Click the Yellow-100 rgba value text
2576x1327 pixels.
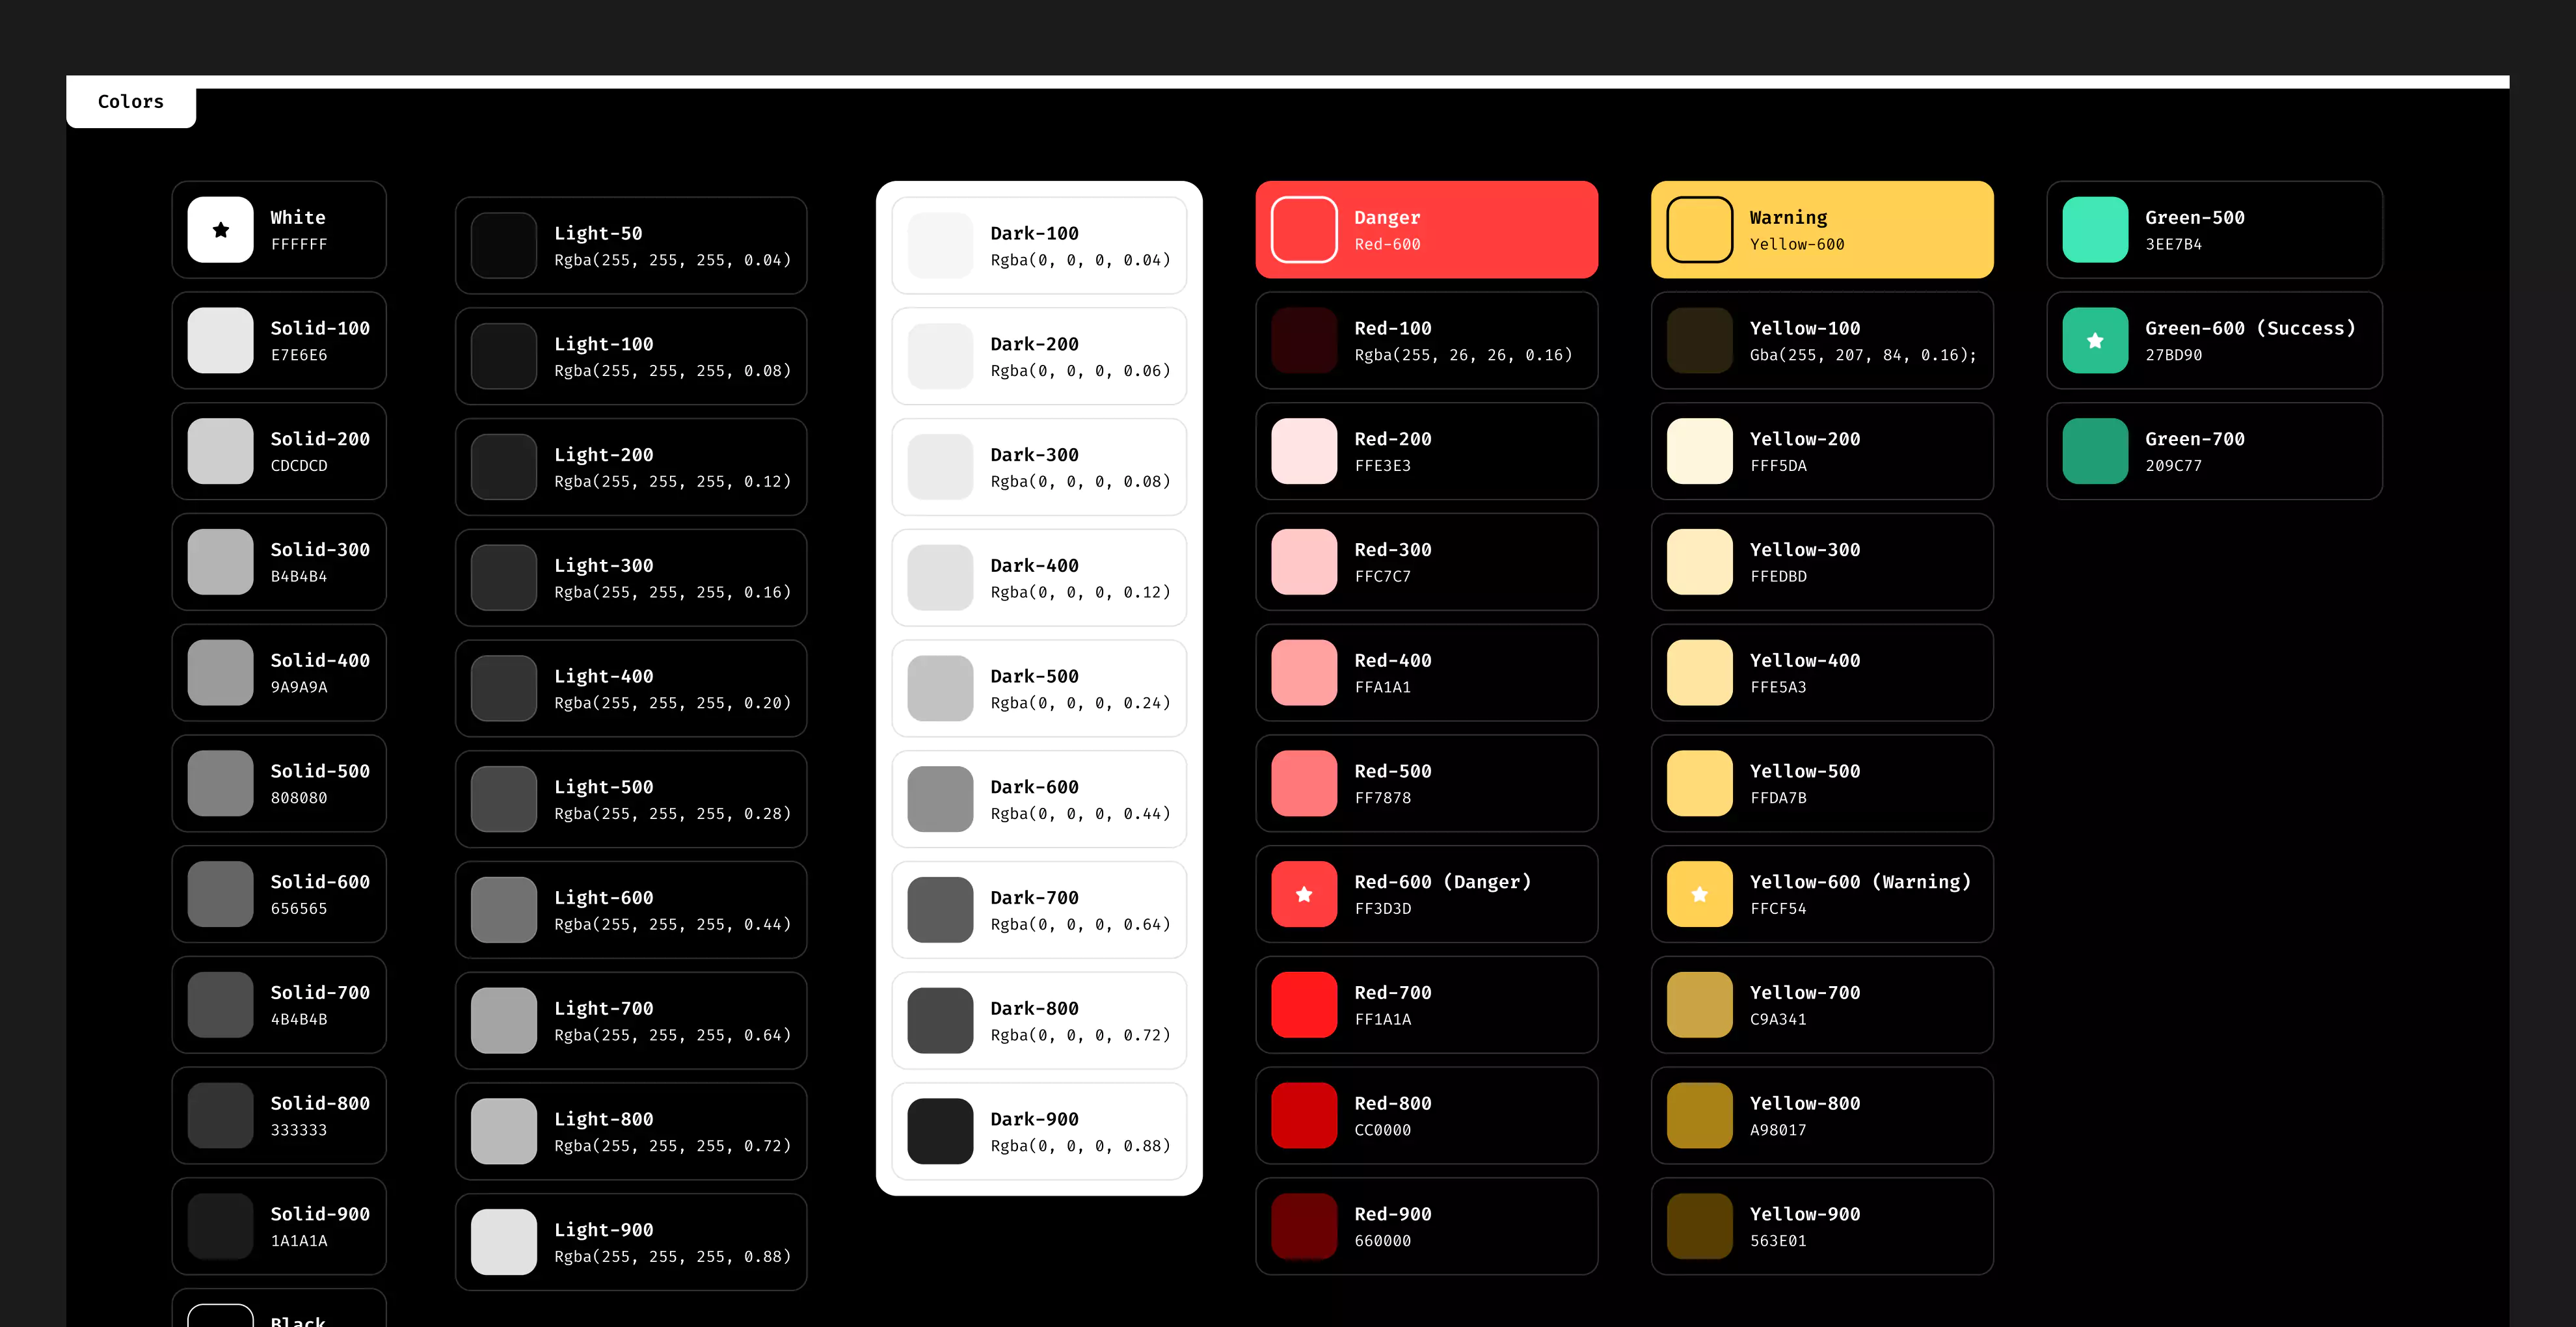(x=1862, y=355)
